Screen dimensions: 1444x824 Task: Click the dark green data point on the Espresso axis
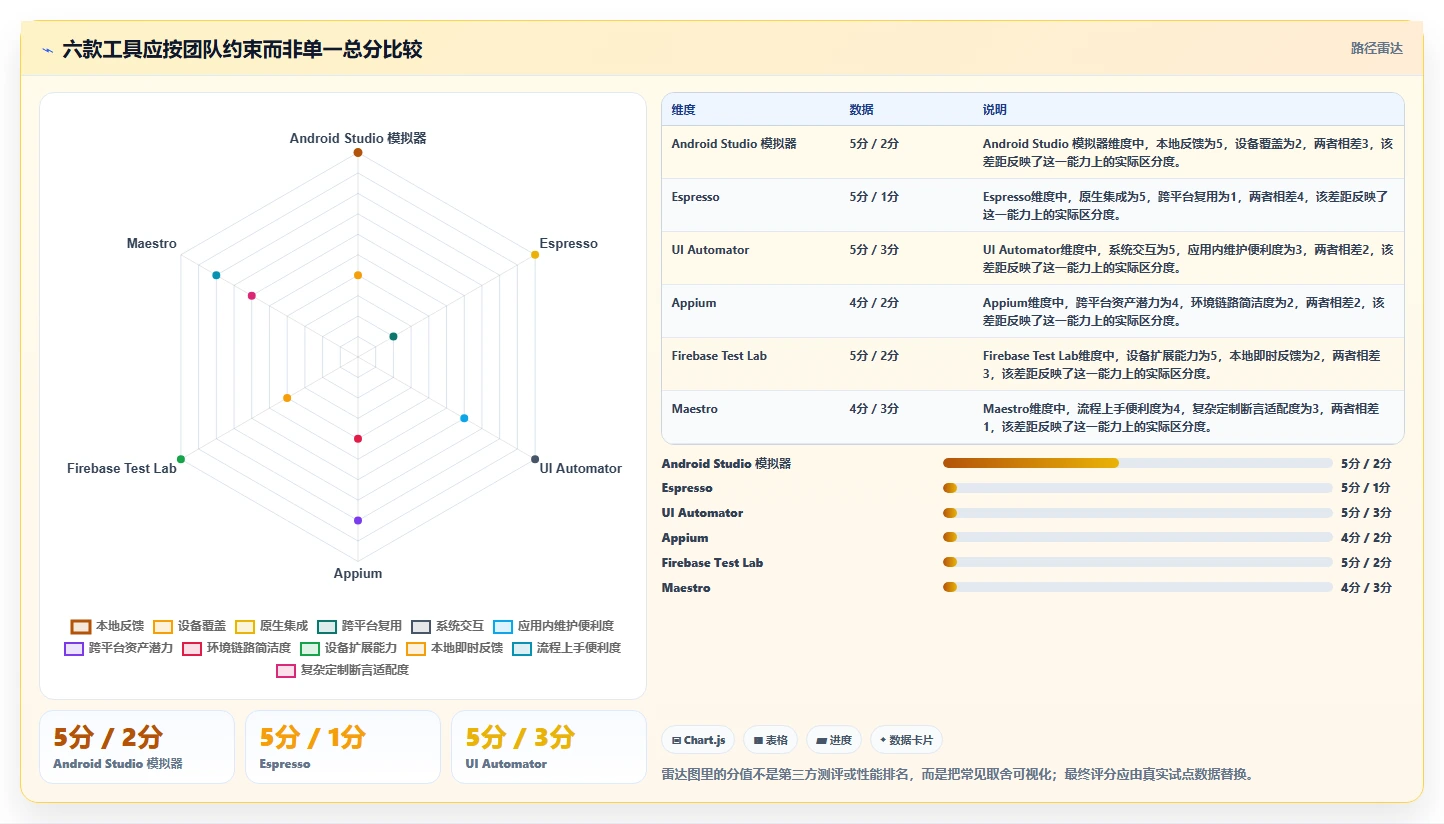pos(393,336)
